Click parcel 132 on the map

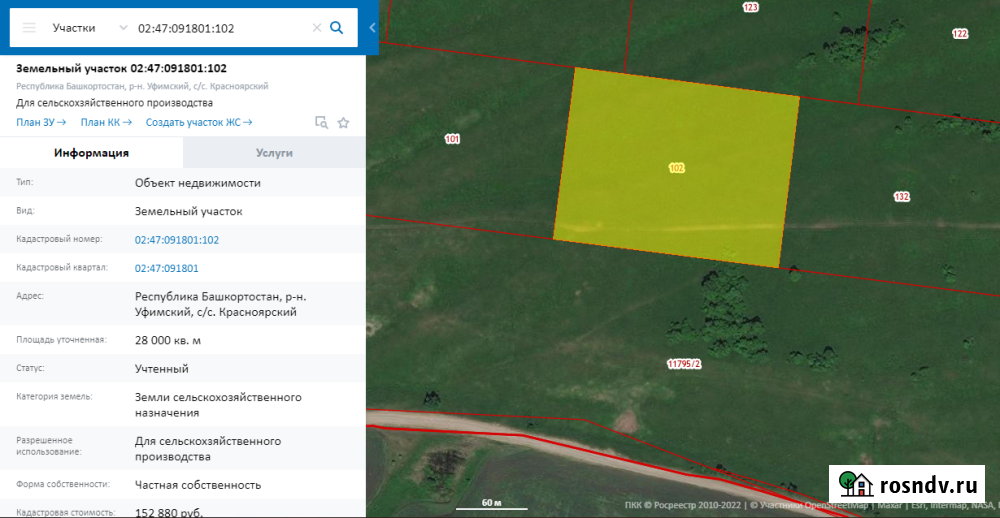pos(901,197)
